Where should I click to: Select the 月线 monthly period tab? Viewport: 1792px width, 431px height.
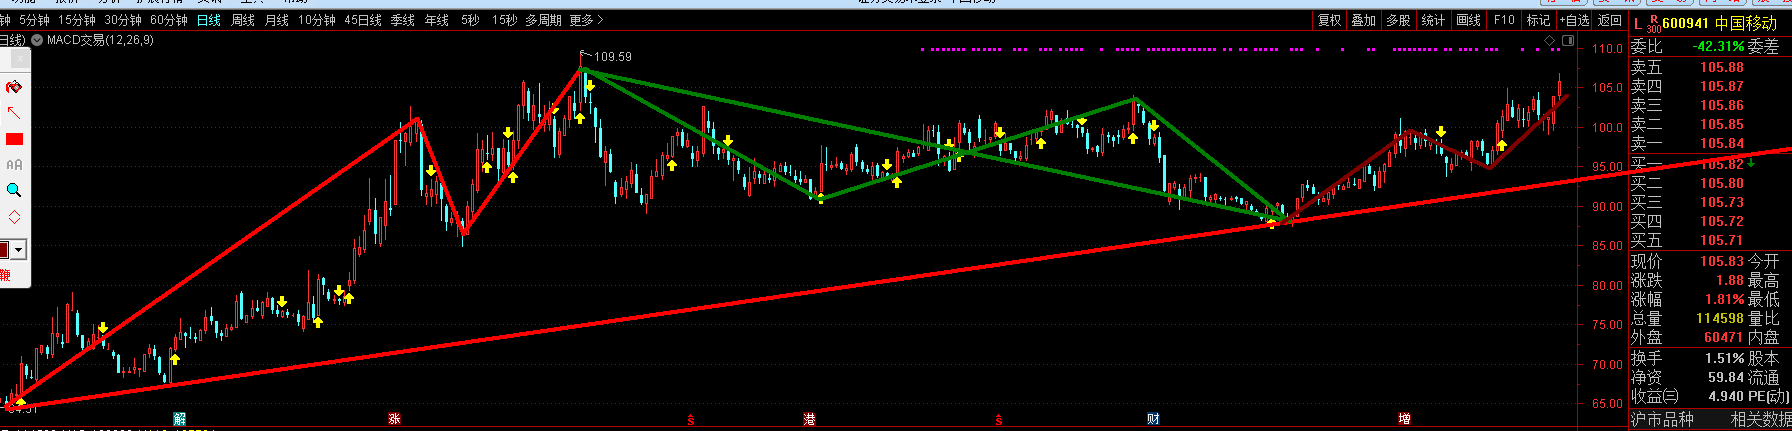pyautogui.click(x=277, y=20)
